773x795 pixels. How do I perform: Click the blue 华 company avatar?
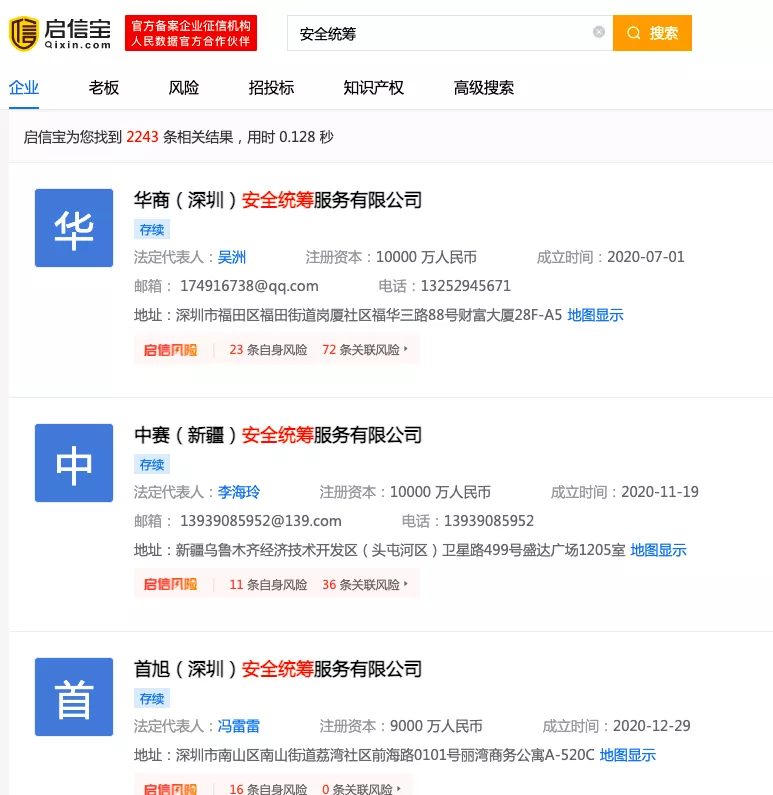[x=74, y=228]
